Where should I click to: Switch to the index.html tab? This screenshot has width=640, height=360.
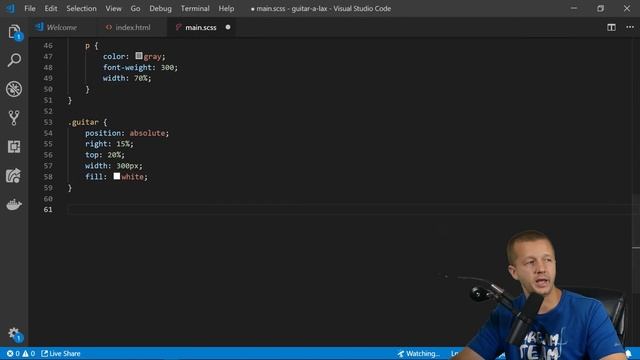[132, 27]
